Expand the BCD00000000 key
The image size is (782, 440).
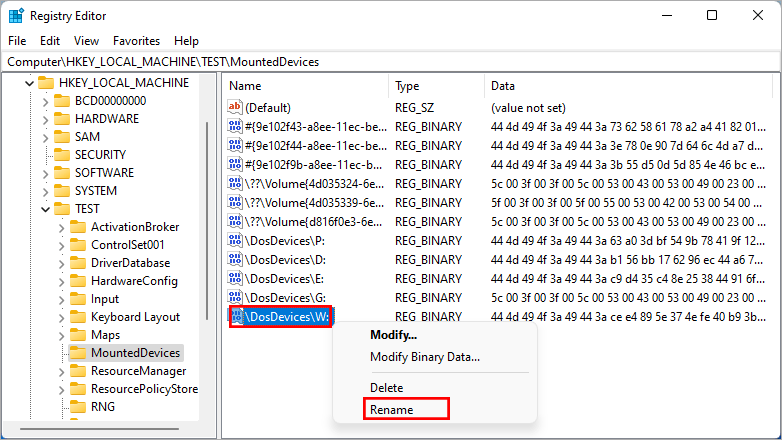[45, 102]
